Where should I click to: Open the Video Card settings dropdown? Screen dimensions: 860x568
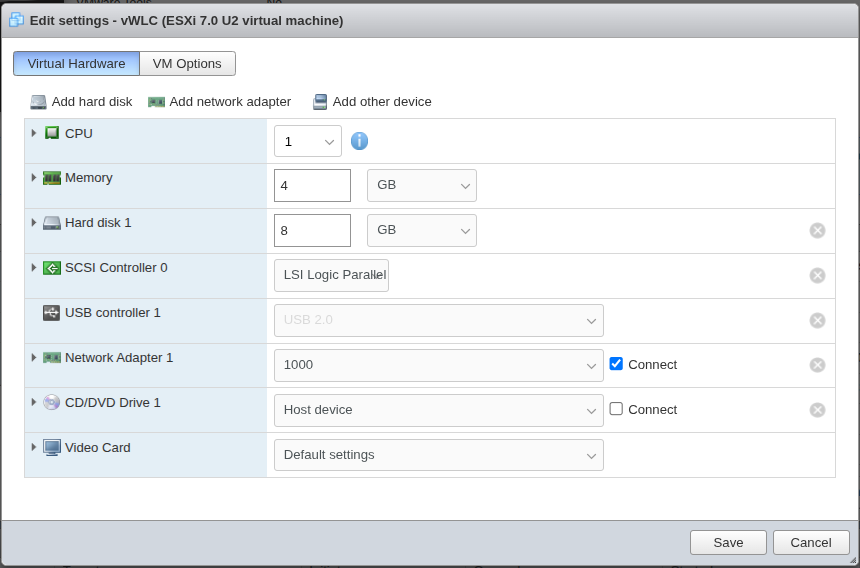(438, 455)
